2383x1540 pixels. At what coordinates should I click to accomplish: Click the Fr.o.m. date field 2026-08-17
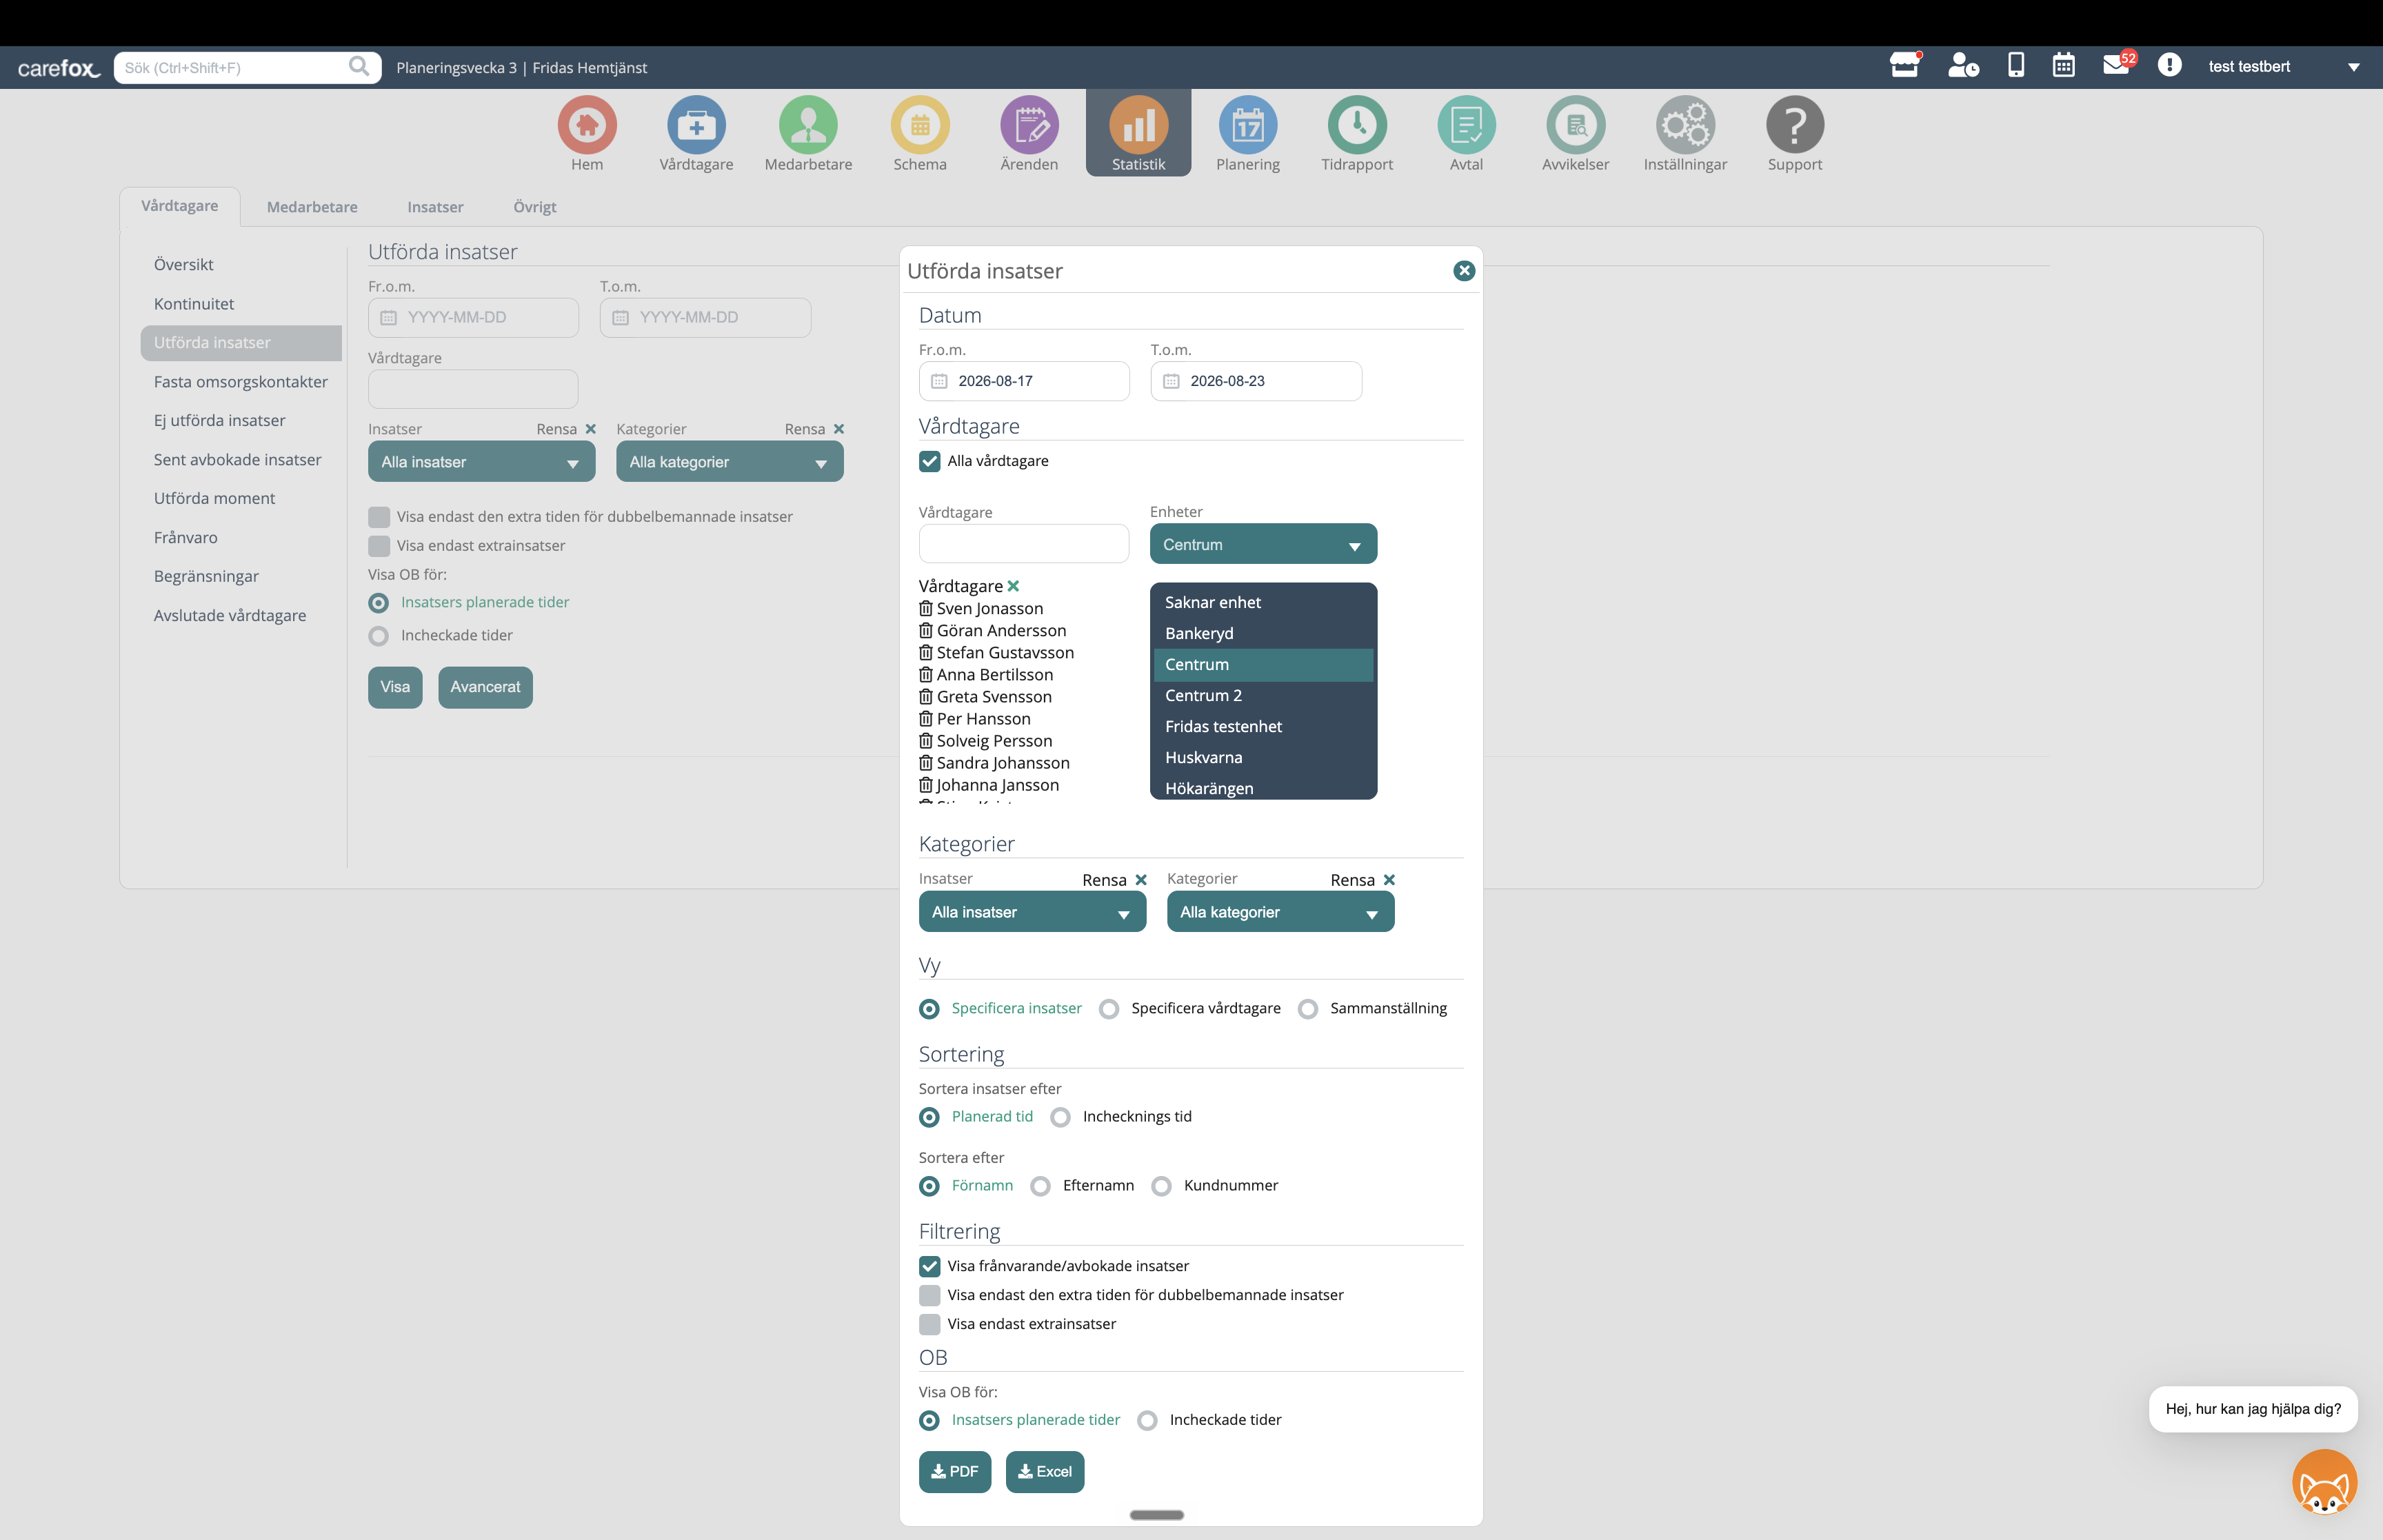pos(1024,381)
